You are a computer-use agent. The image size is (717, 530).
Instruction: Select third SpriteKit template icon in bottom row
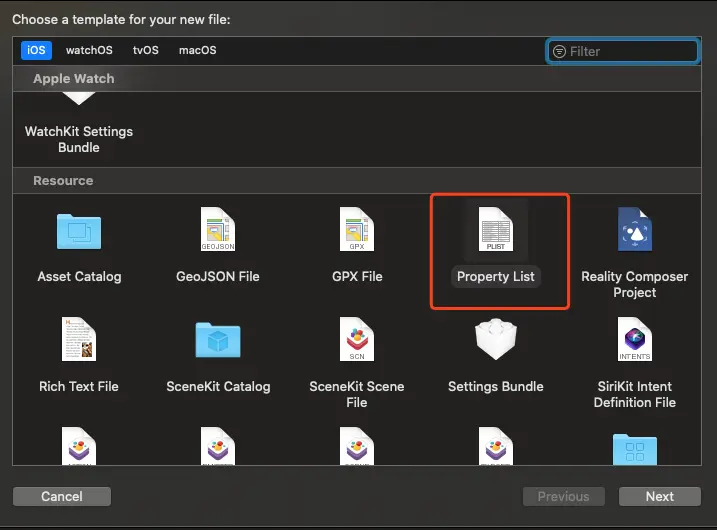[357, 446]
